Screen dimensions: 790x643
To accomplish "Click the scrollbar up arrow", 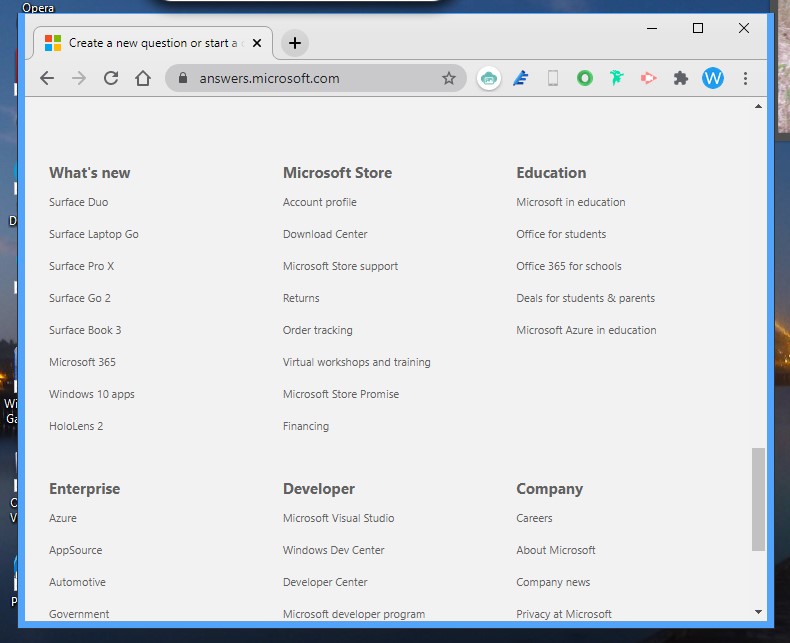I will [758, 106].
